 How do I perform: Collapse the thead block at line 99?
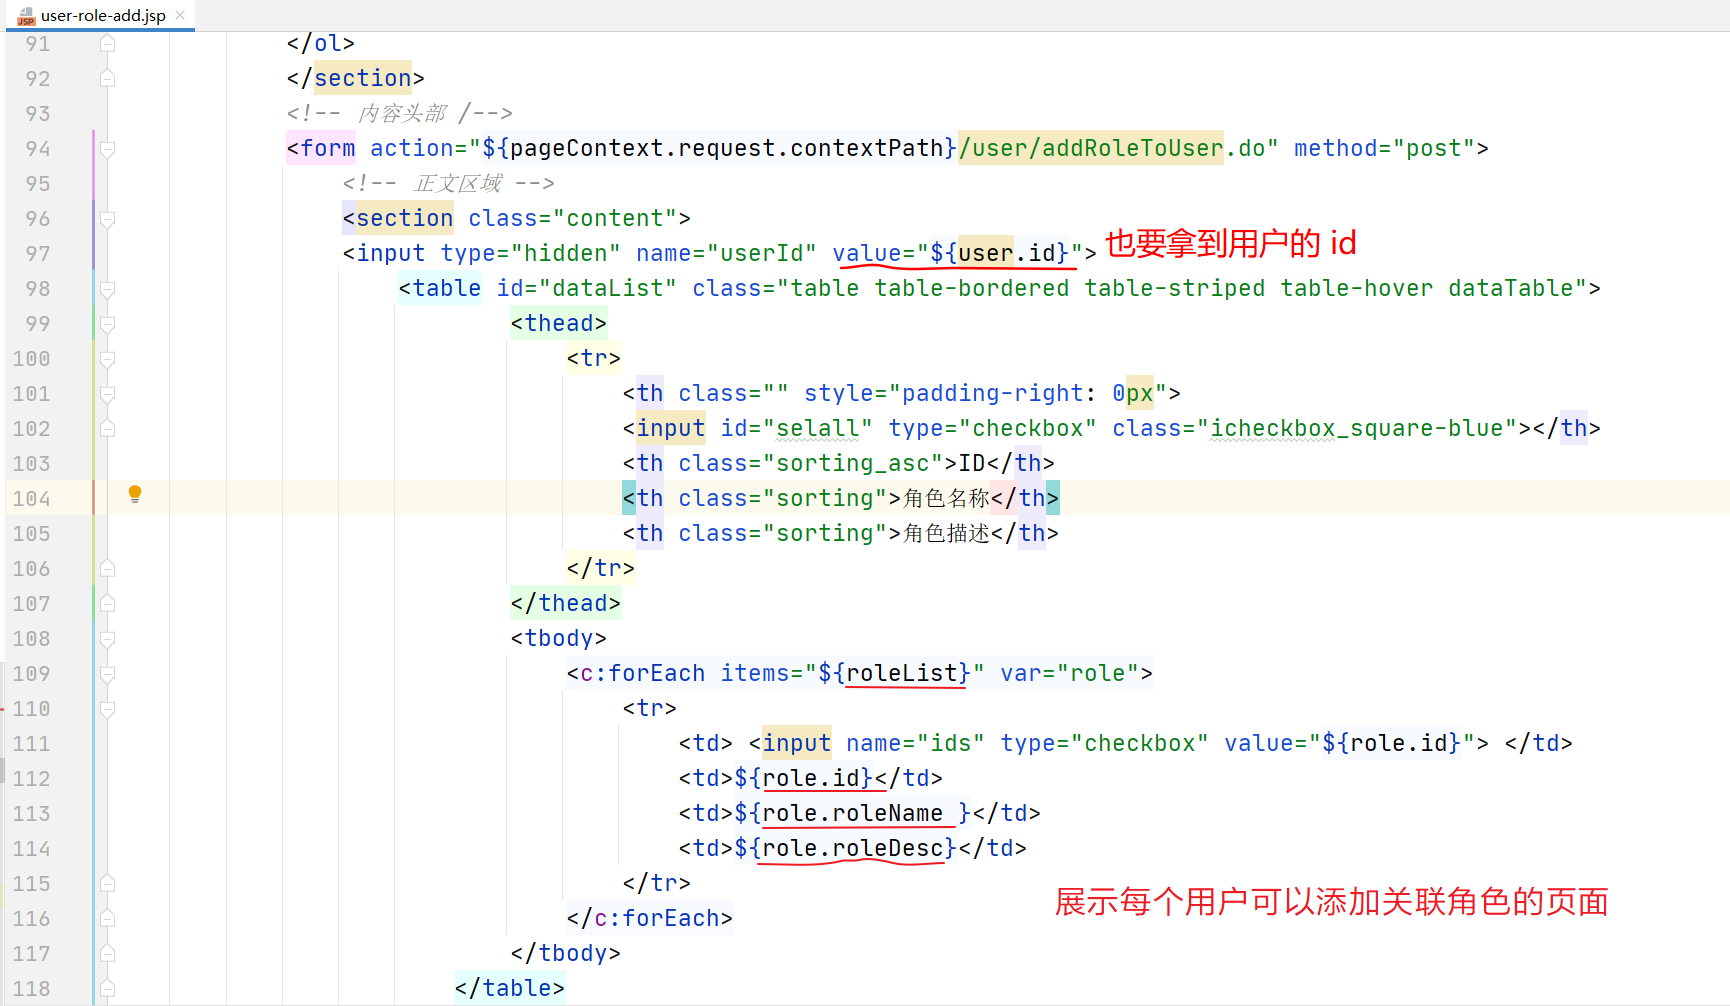[107, 324]
